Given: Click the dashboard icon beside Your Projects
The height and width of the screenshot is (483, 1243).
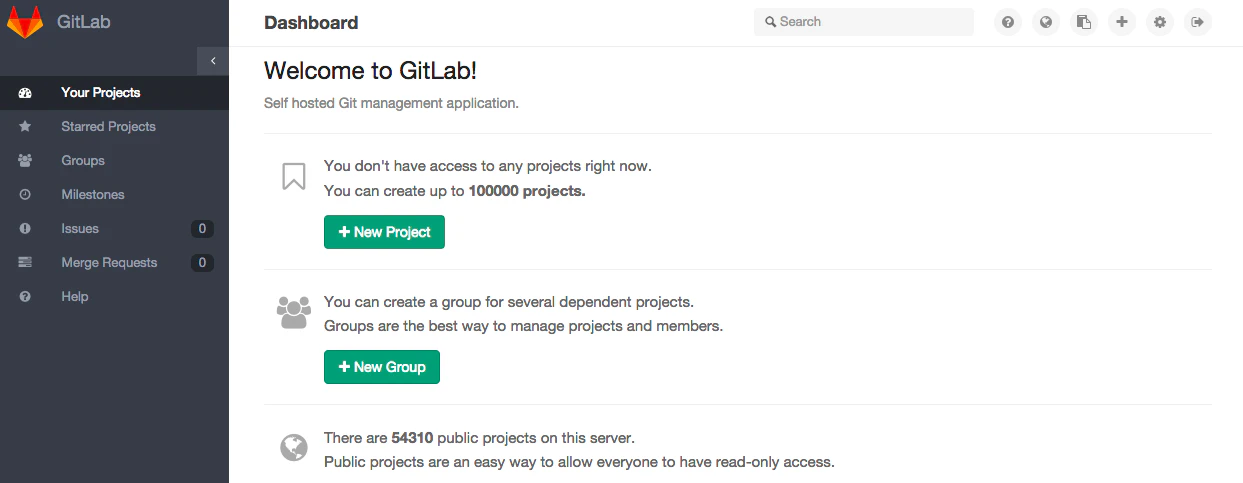Looking at the screenshot, I should pos(25,92).
